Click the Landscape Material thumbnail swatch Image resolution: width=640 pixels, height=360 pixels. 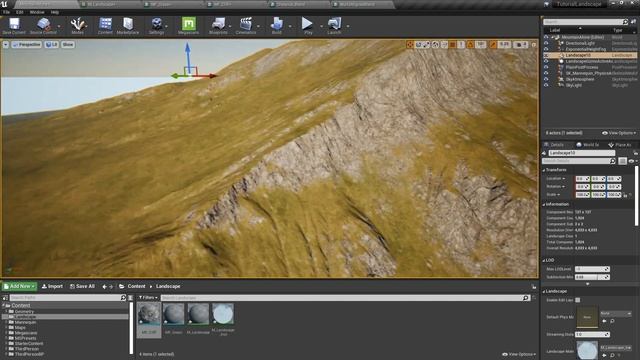point(587,351)
